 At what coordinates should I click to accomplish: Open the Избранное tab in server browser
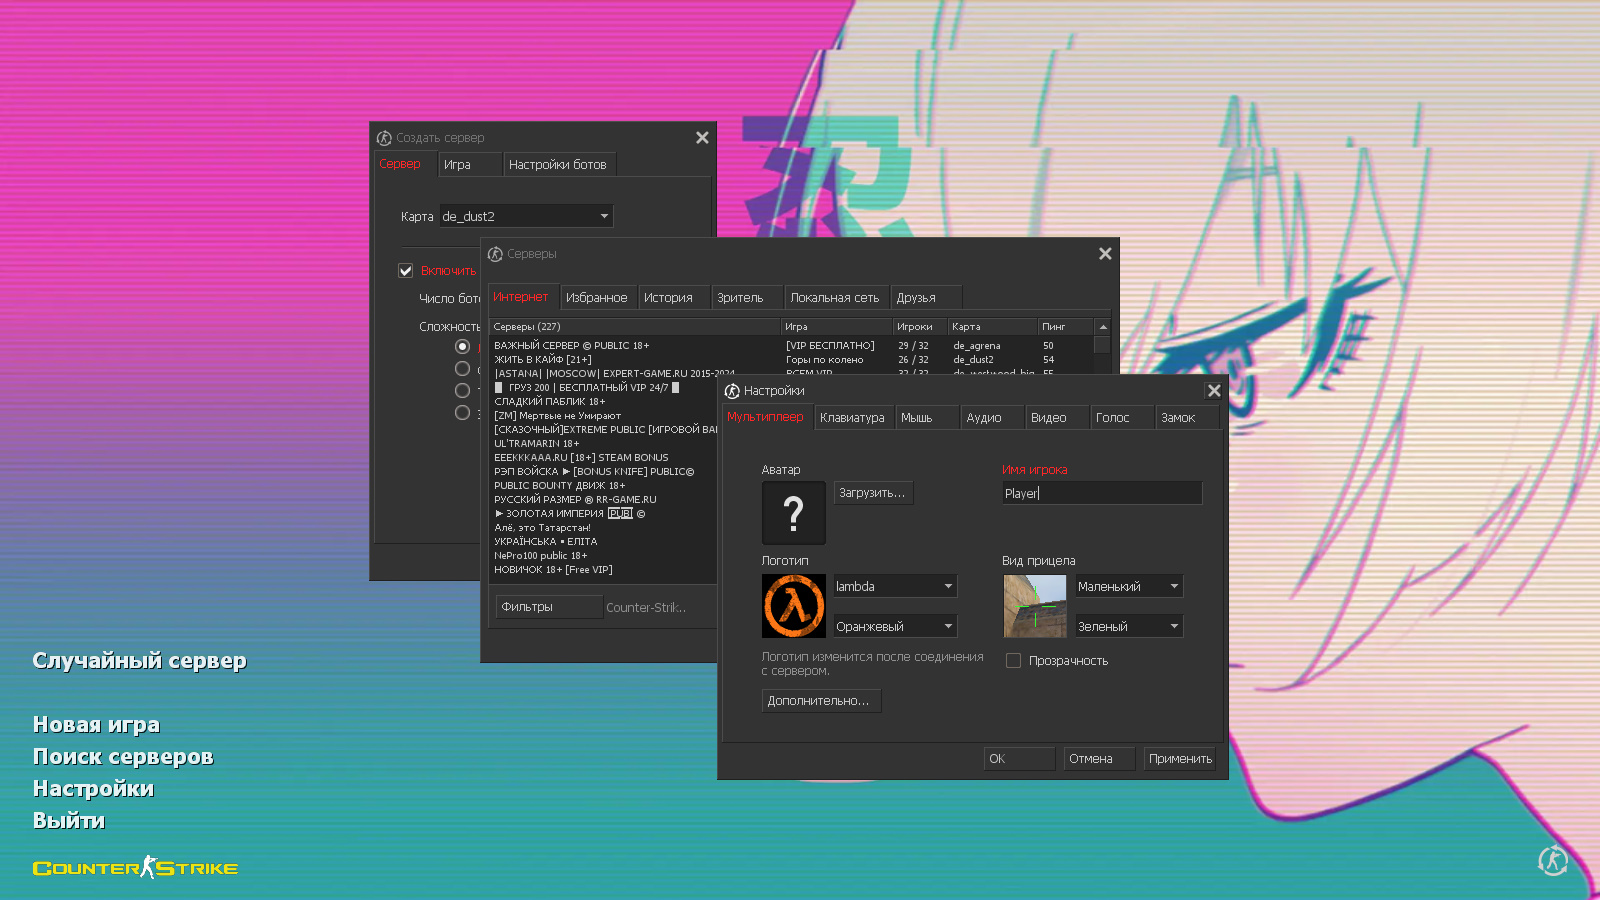click(596, 298)
